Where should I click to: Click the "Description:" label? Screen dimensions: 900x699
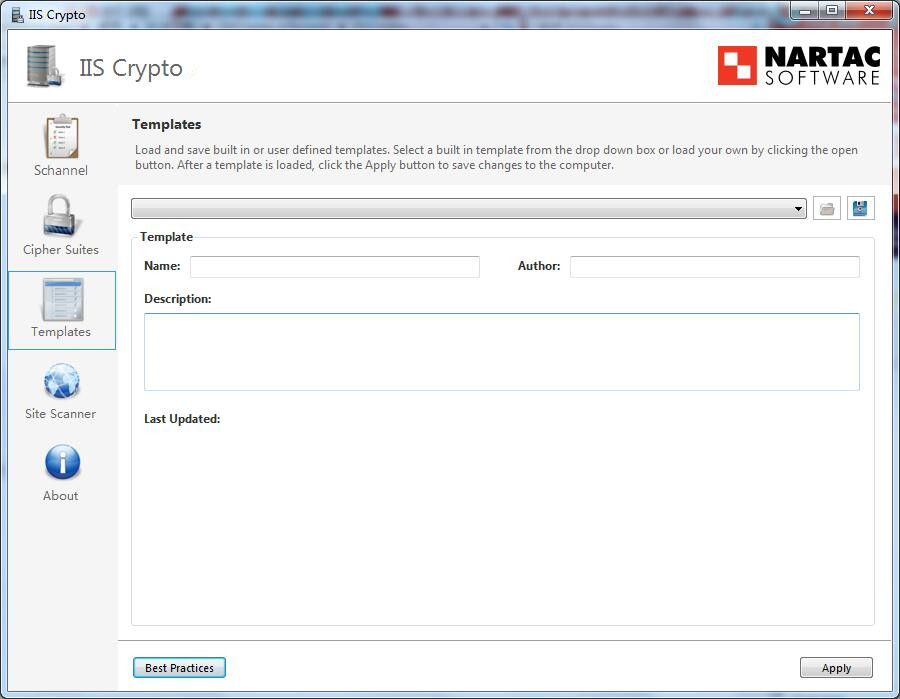click(177, 299)
